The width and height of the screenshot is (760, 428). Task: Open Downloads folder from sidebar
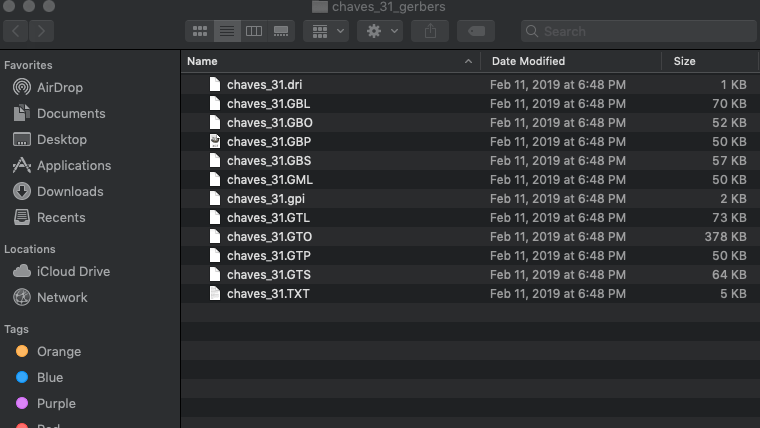coord(69,191)
